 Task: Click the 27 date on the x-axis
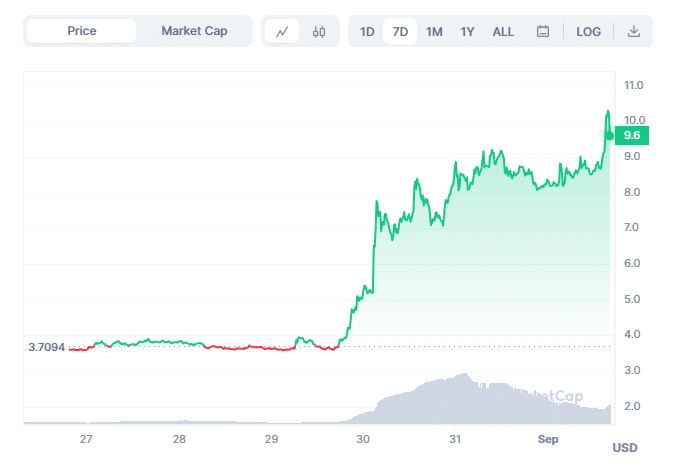click(86, 439)
